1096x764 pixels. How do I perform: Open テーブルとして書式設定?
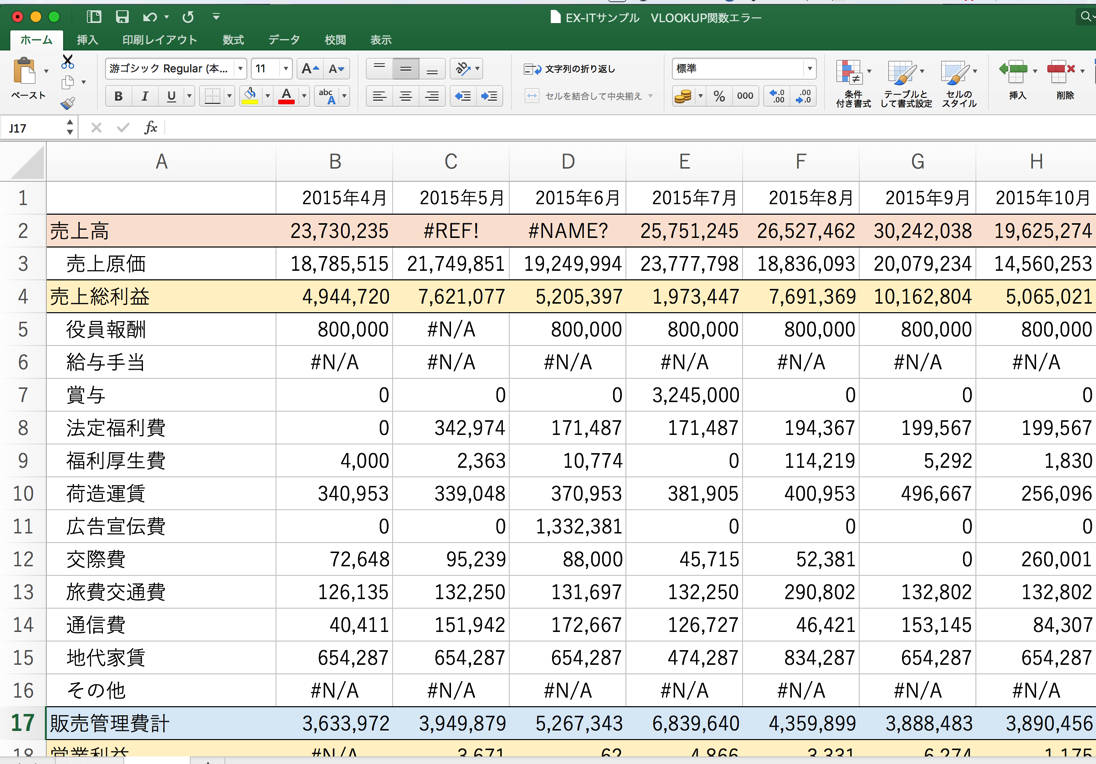tap(906, 83)
